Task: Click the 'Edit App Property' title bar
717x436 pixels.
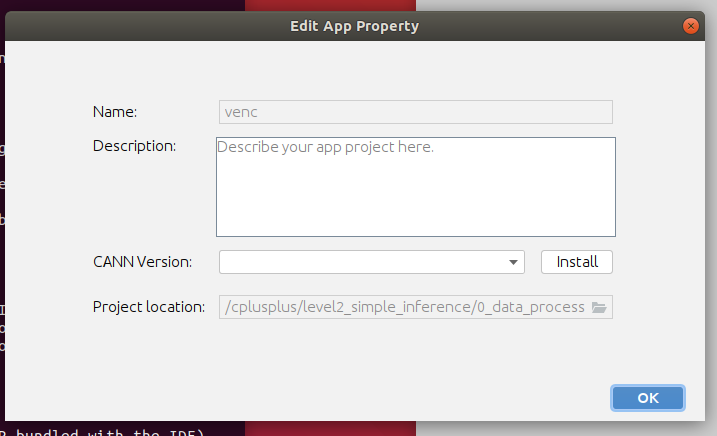Action: pyautogui.click(x=355, y=26)
